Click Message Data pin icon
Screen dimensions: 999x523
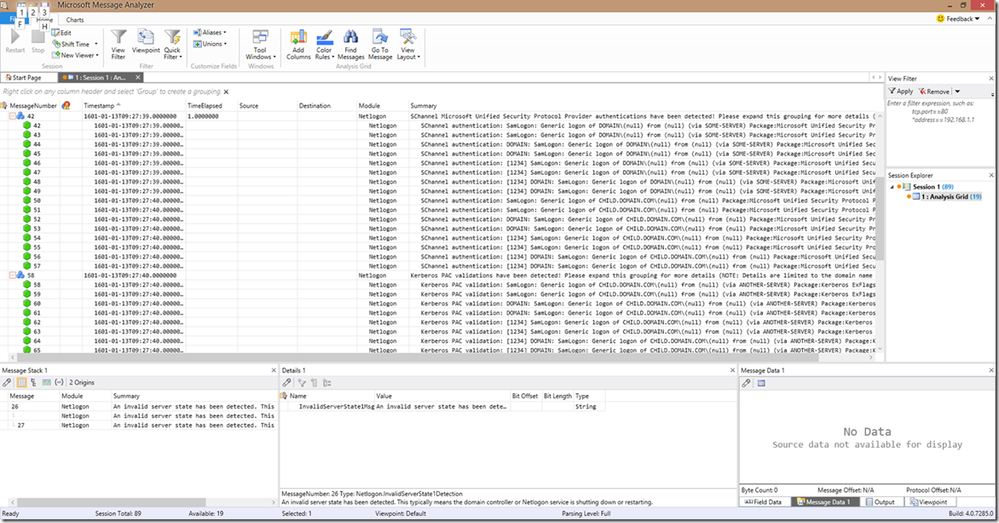746,383
